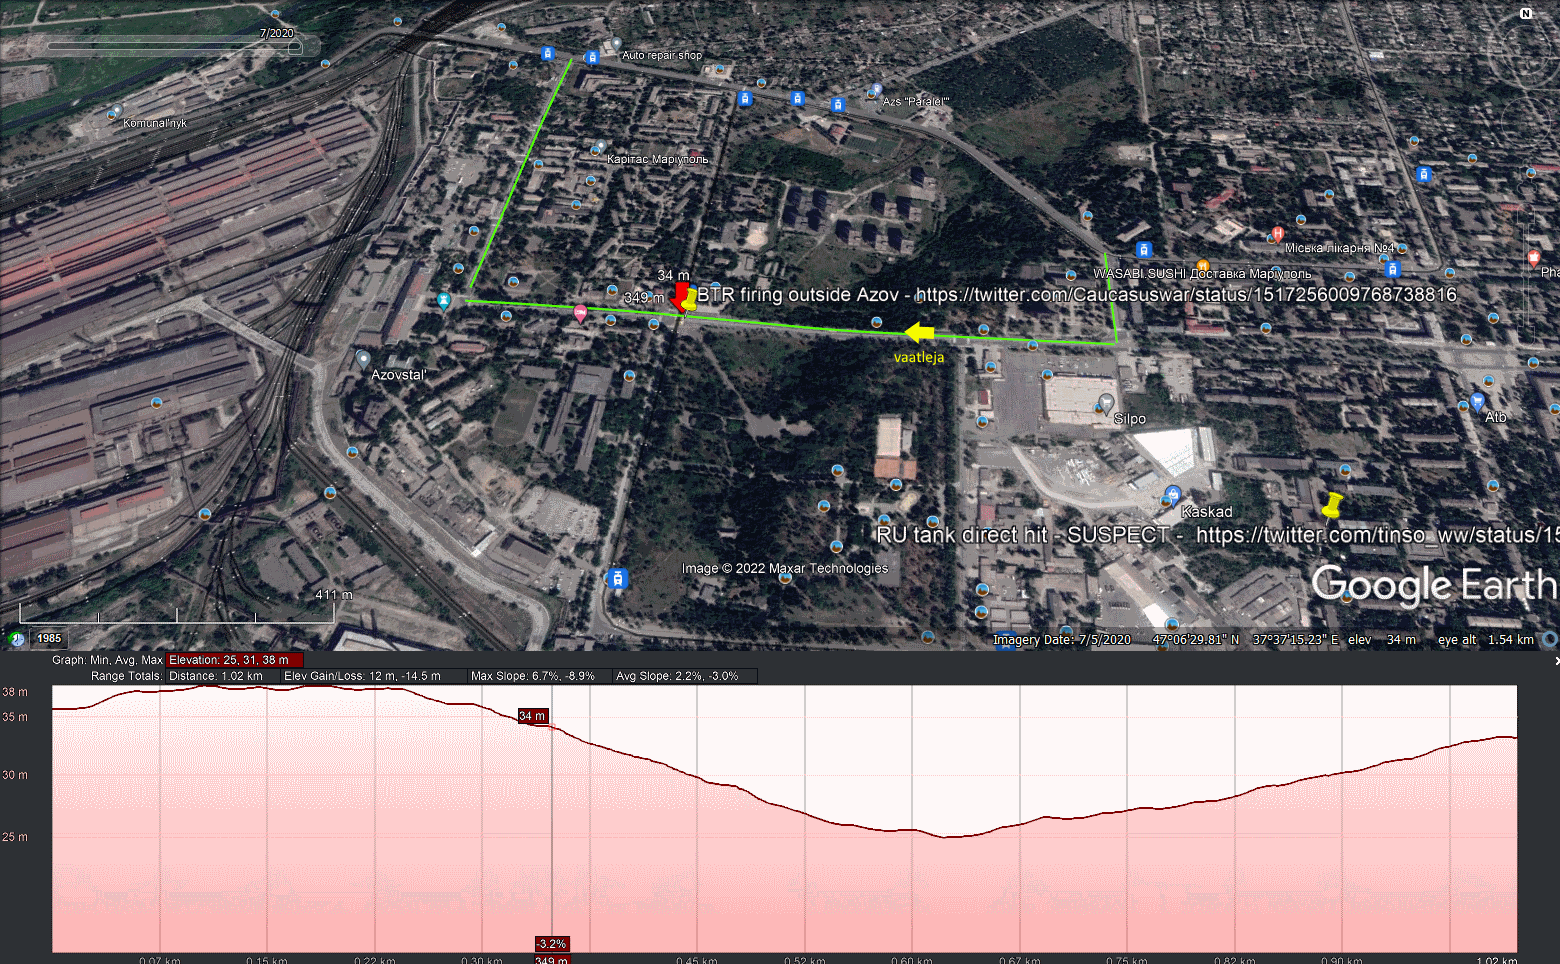Open the hospital marker for Міська лікарня №4
The width and height of the screenshot is (1560, 964).
[x=1277, y=234]
